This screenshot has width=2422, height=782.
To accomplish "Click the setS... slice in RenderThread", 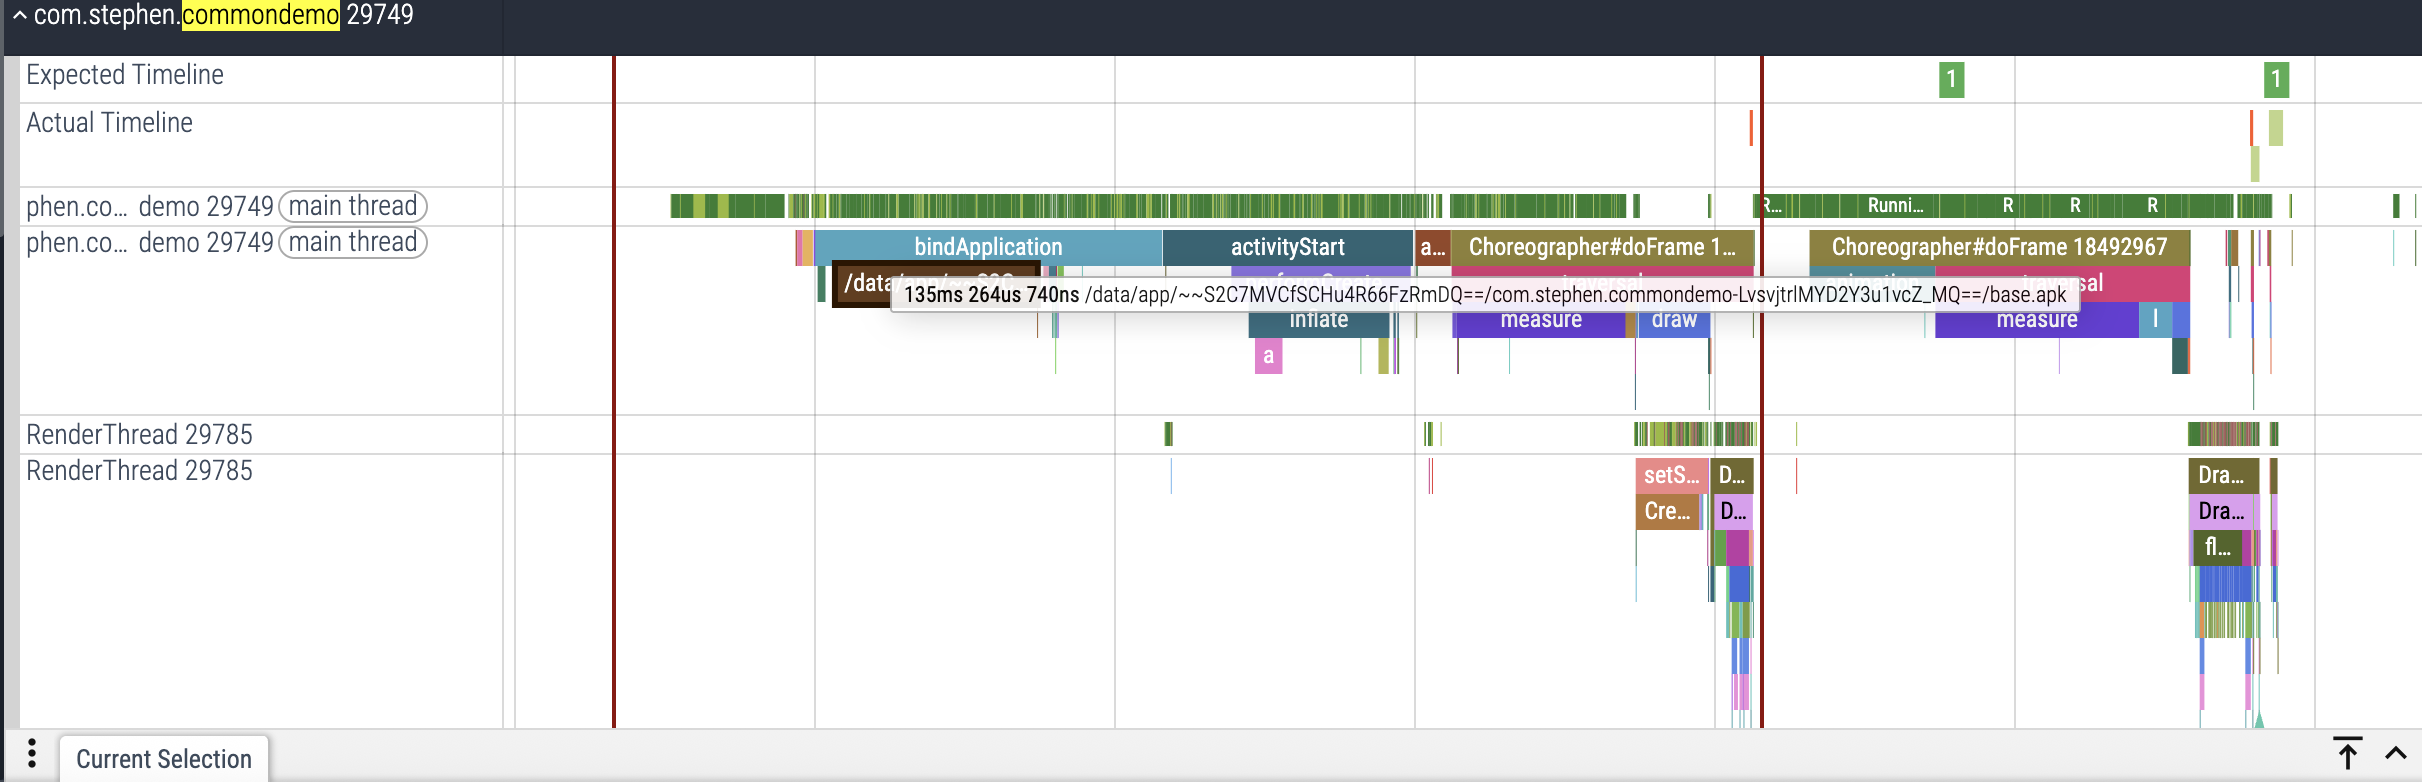I will (1671, 475).
